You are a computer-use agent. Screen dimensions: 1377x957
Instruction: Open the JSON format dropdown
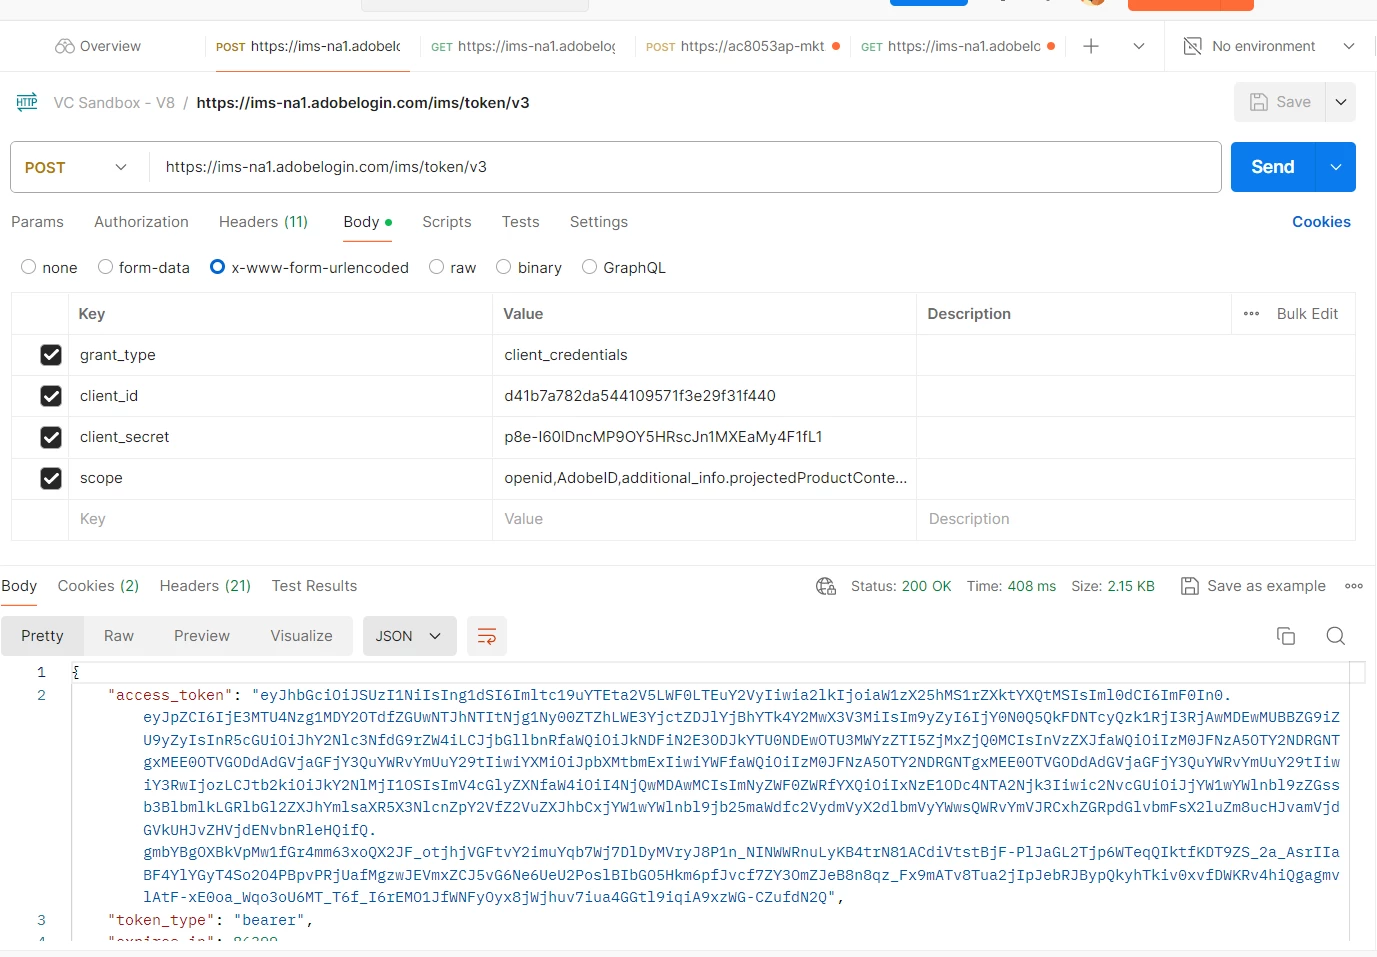click(x=409, y=636)
